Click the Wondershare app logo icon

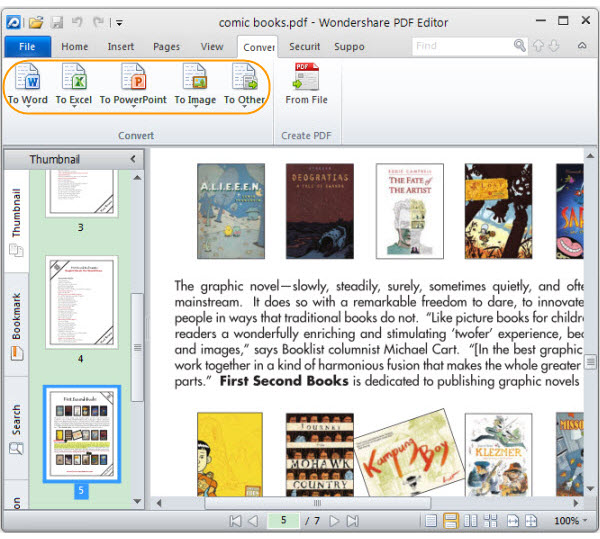tap(13, 22)
